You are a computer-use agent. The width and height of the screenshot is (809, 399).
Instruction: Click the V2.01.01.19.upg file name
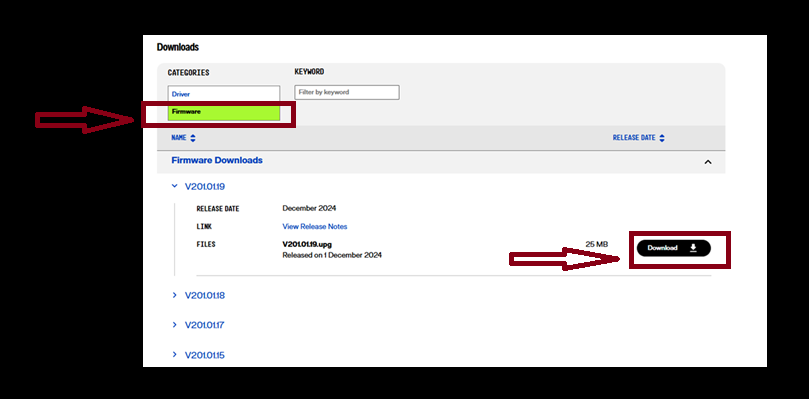(307, 245)
